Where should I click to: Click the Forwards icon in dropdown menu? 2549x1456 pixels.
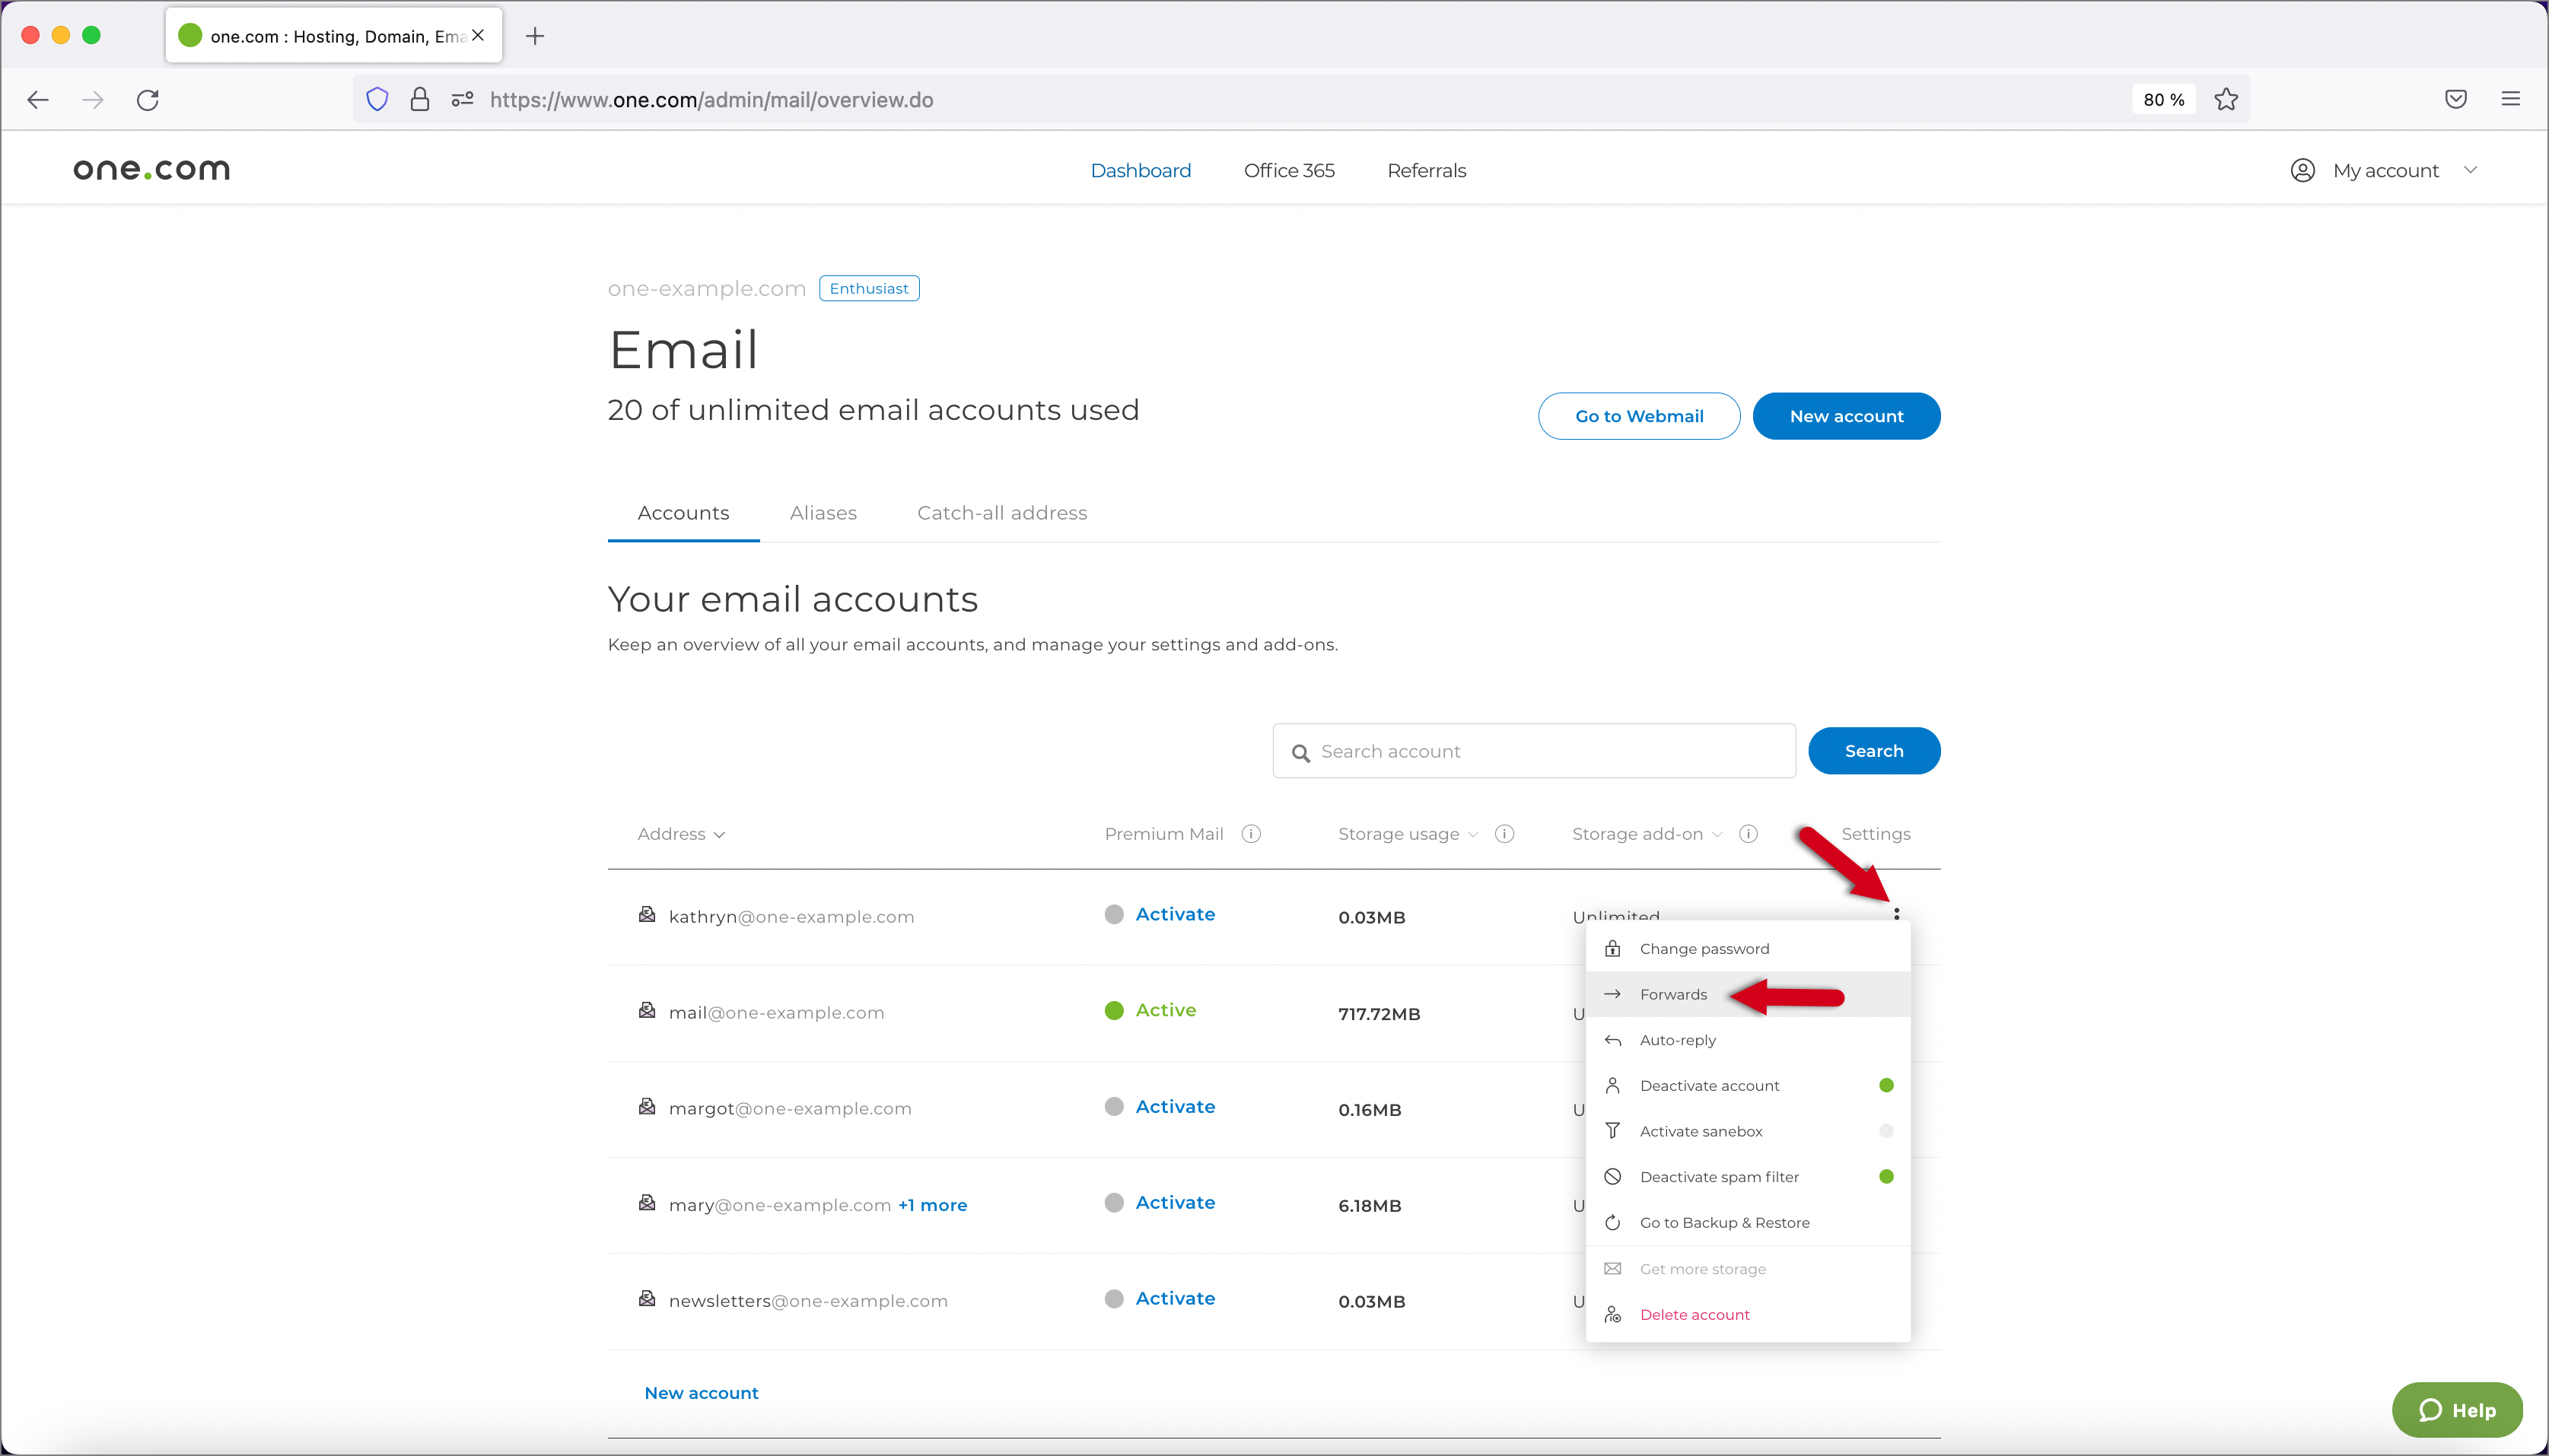[x=1614, y=994]
